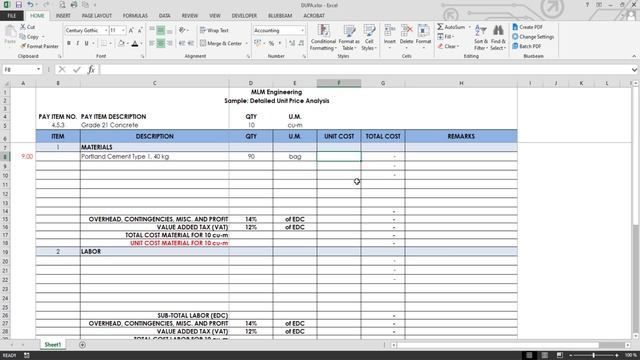Toggle italic formatting
Viewport: 640px width, 360px height.
[78, 43]
